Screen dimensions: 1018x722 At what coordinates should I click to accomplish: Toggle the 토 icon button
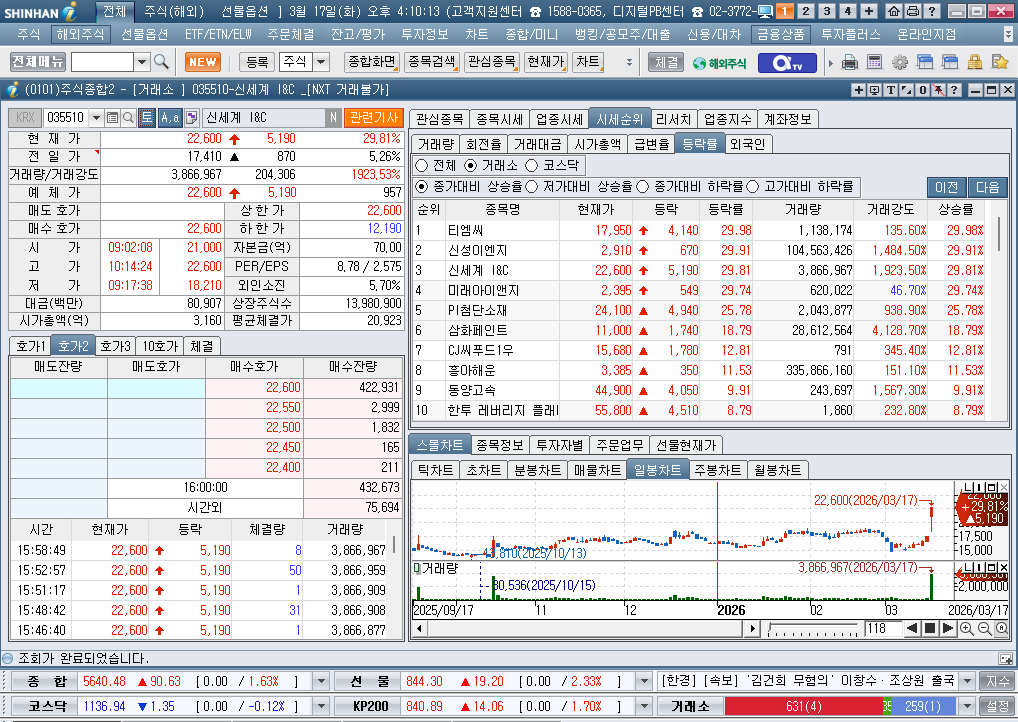coord(146,118)
